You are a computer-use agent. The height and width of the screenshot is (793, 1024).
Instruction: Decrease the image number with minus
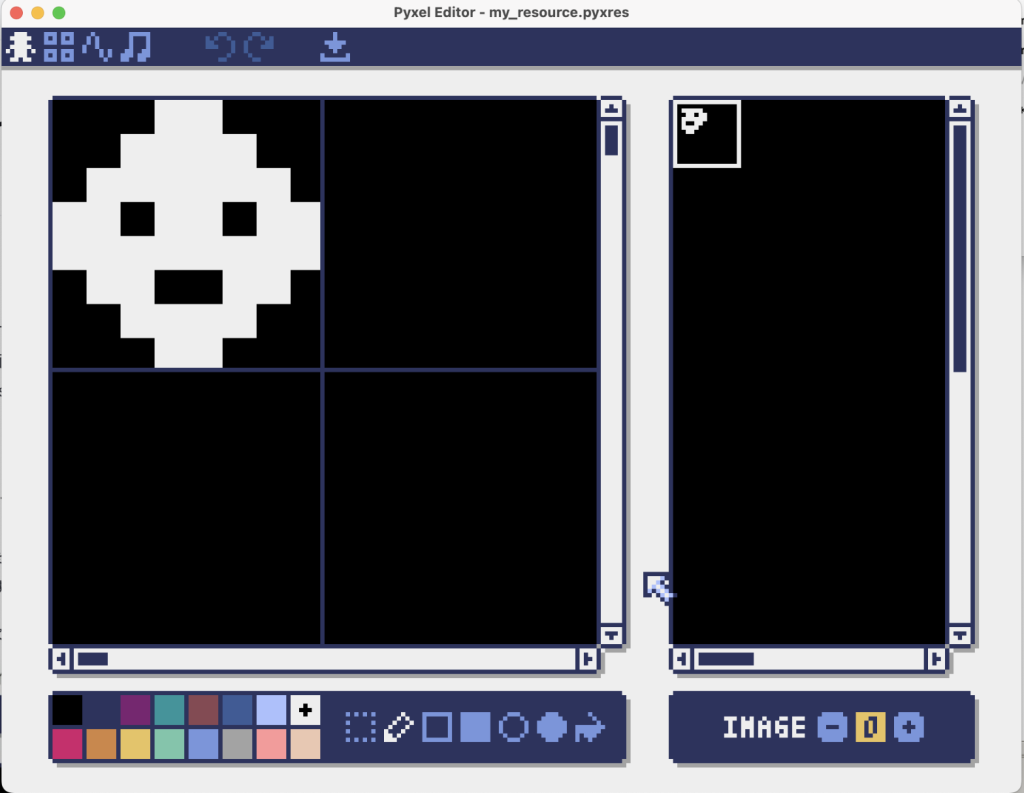coord(832,727)
